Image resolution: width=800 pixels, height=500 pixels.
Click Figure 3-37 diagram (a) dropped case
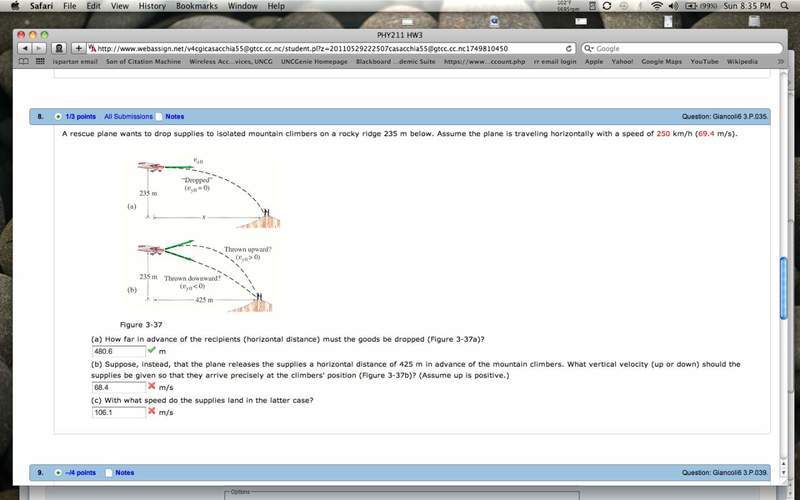(203, 193)
